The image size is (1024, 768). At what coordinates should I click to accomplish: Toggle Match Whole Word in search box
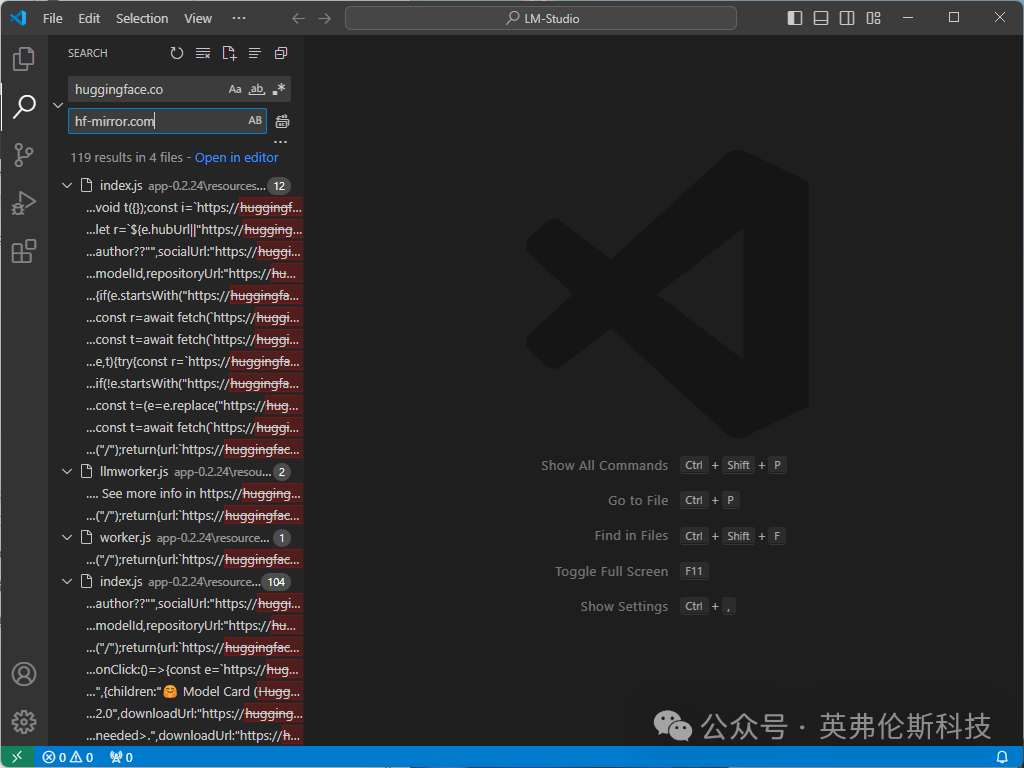(257, 89)
